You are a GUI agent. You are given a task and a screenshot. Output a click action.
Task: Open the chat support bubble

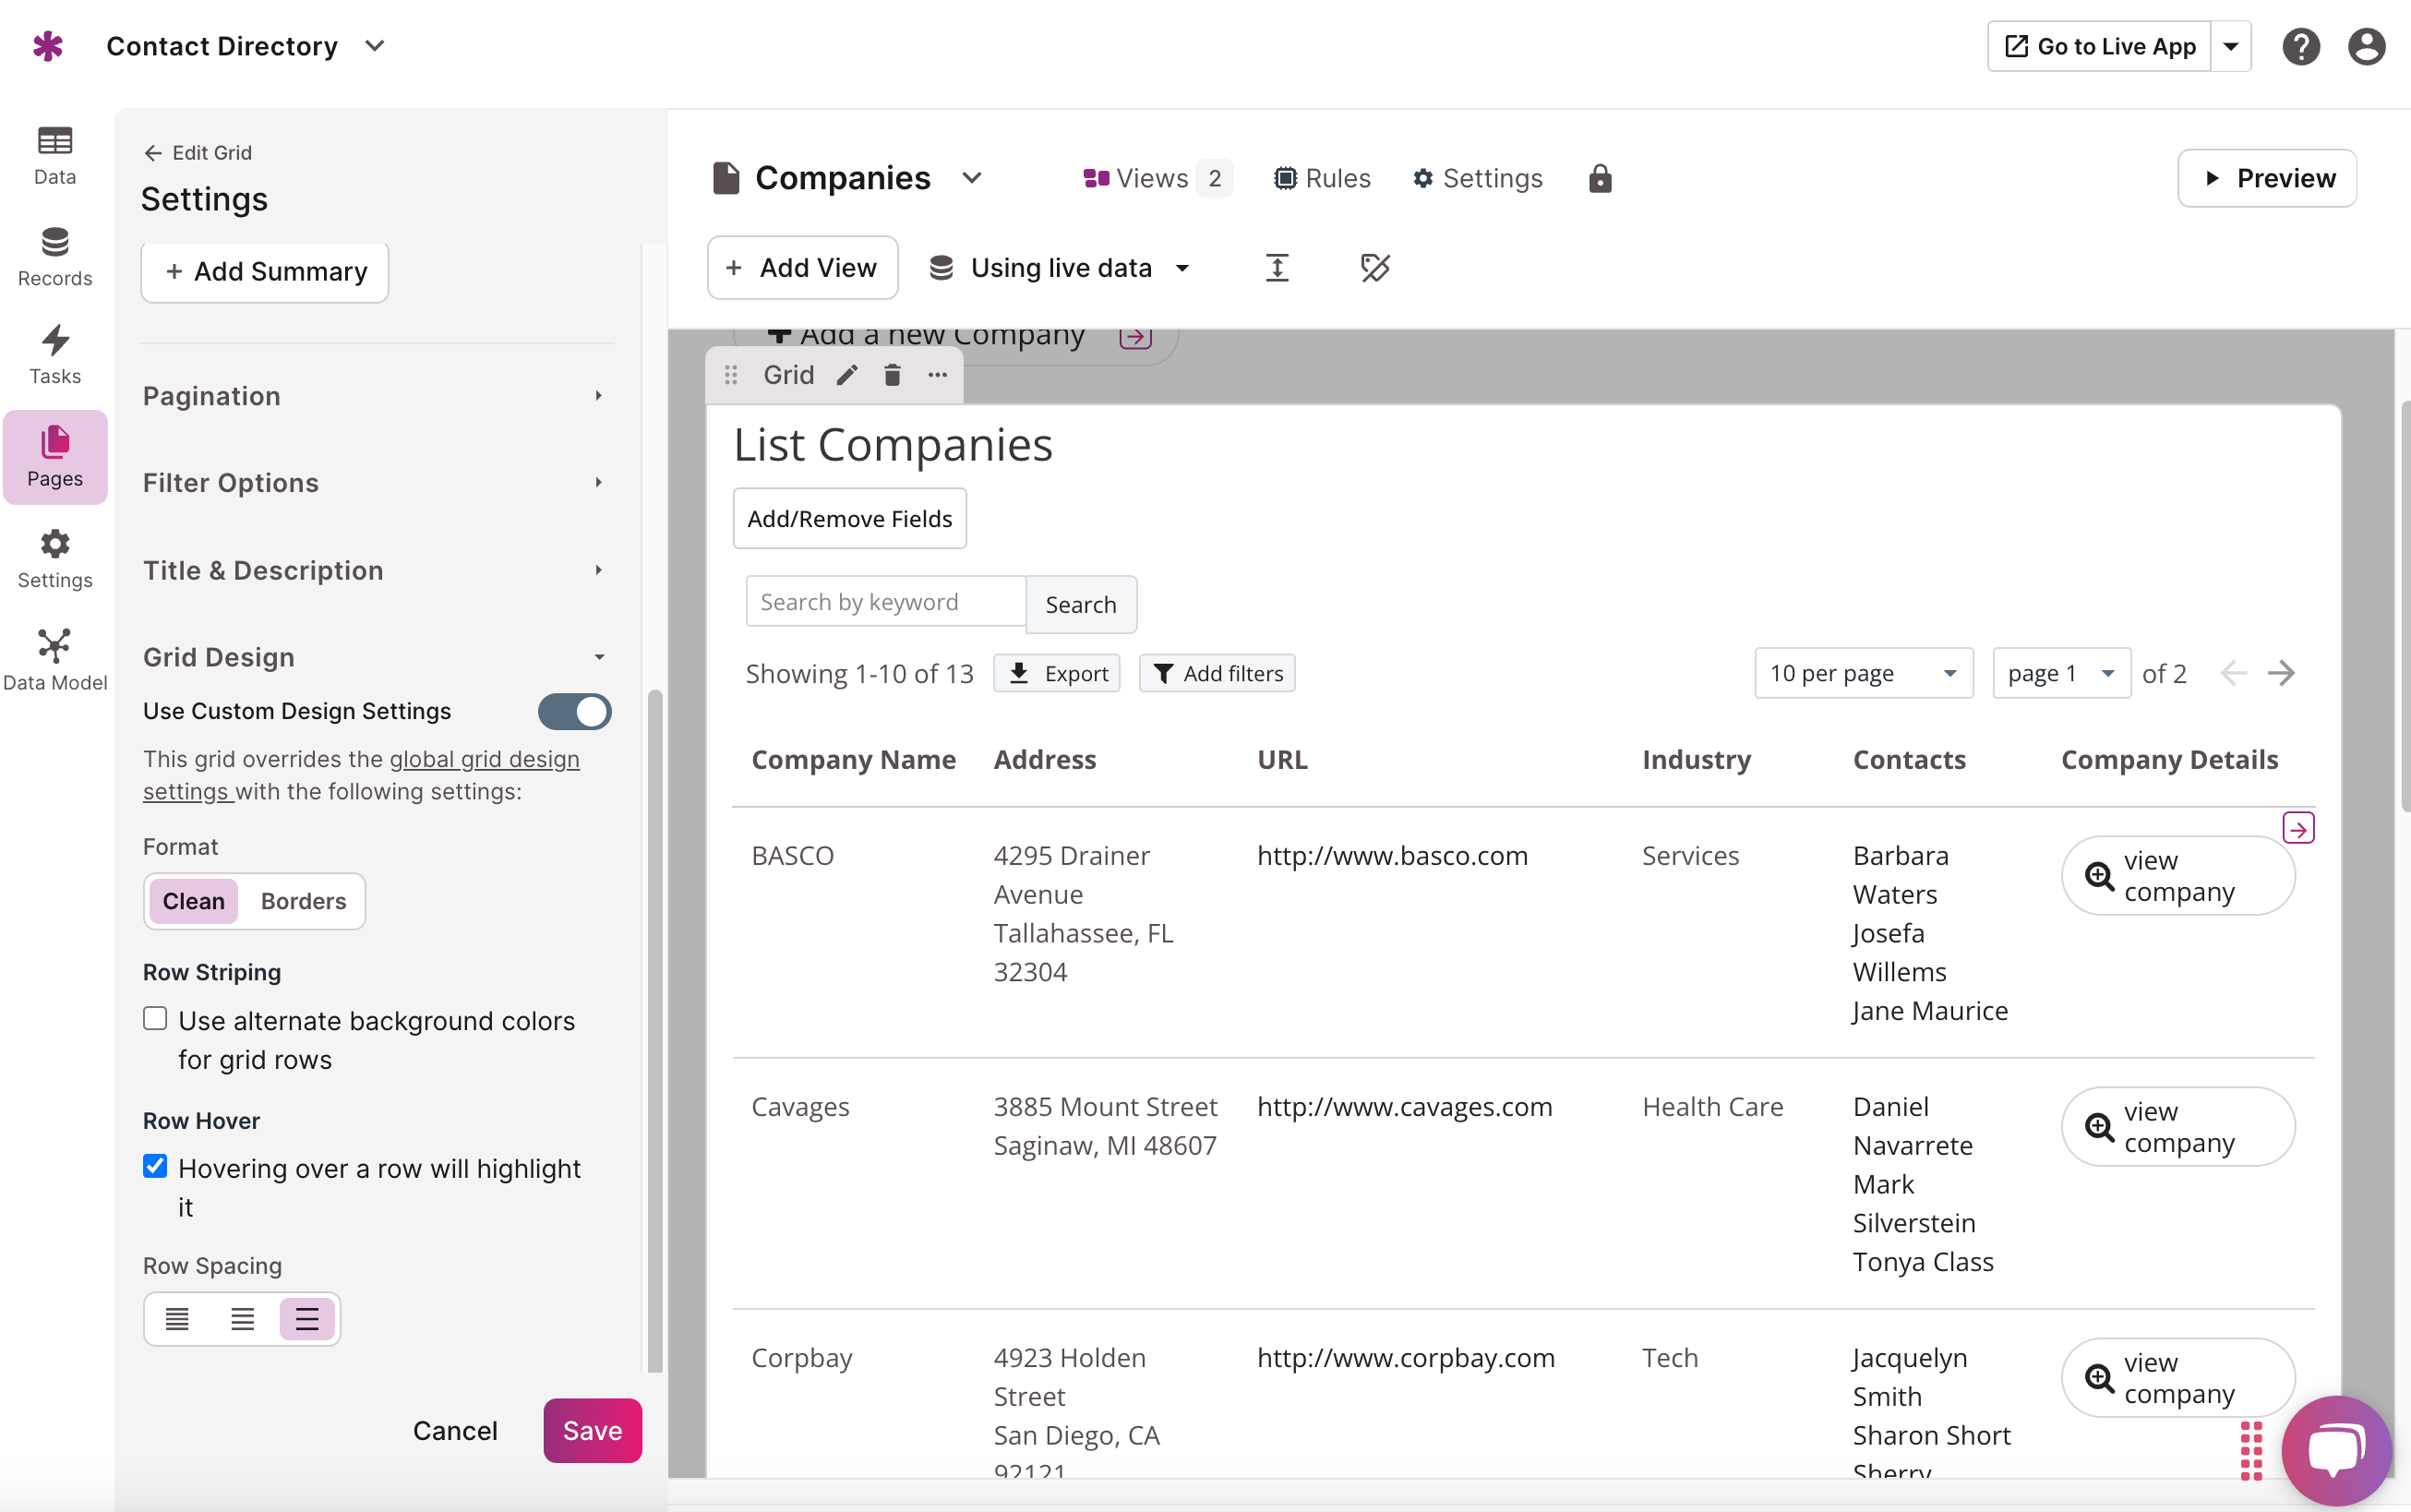tap(2336, 1450)
